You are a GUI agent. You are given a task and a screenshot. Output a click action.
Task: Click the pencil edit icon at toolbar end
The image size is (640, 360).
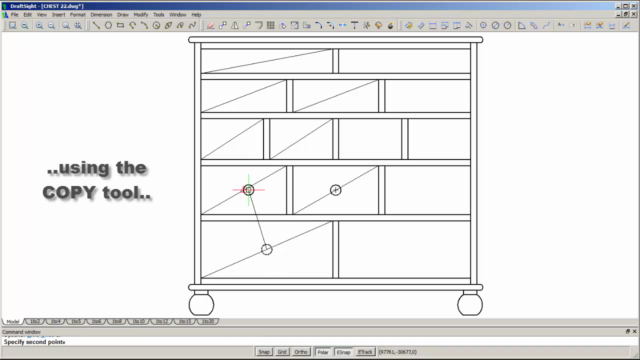(626, 25)
